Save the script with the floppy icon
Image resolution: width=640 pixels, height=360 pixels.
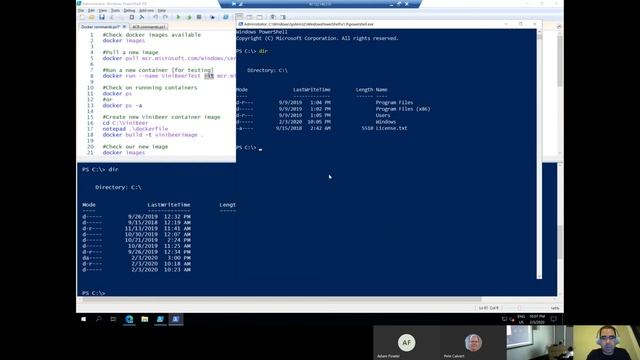[x=102, y=17]
